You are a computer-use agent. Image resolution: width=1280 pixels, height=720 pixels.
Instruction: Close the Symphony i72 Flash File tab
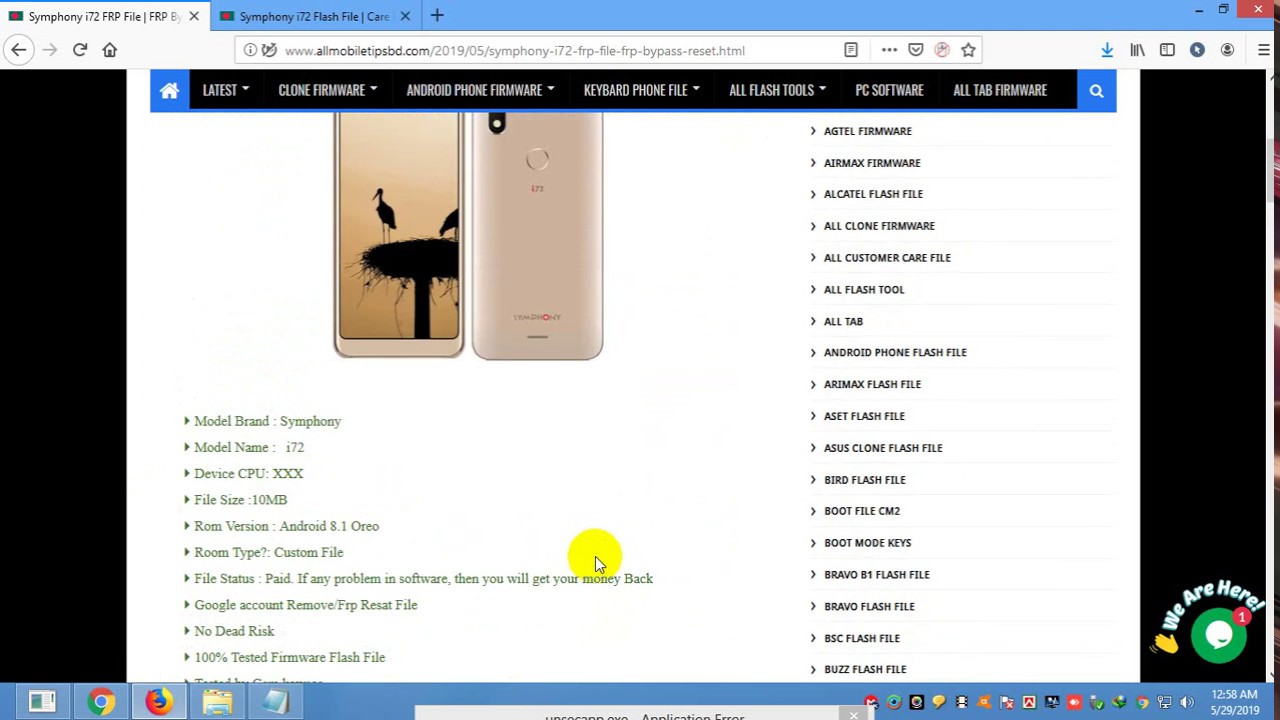tap(405, 16)
